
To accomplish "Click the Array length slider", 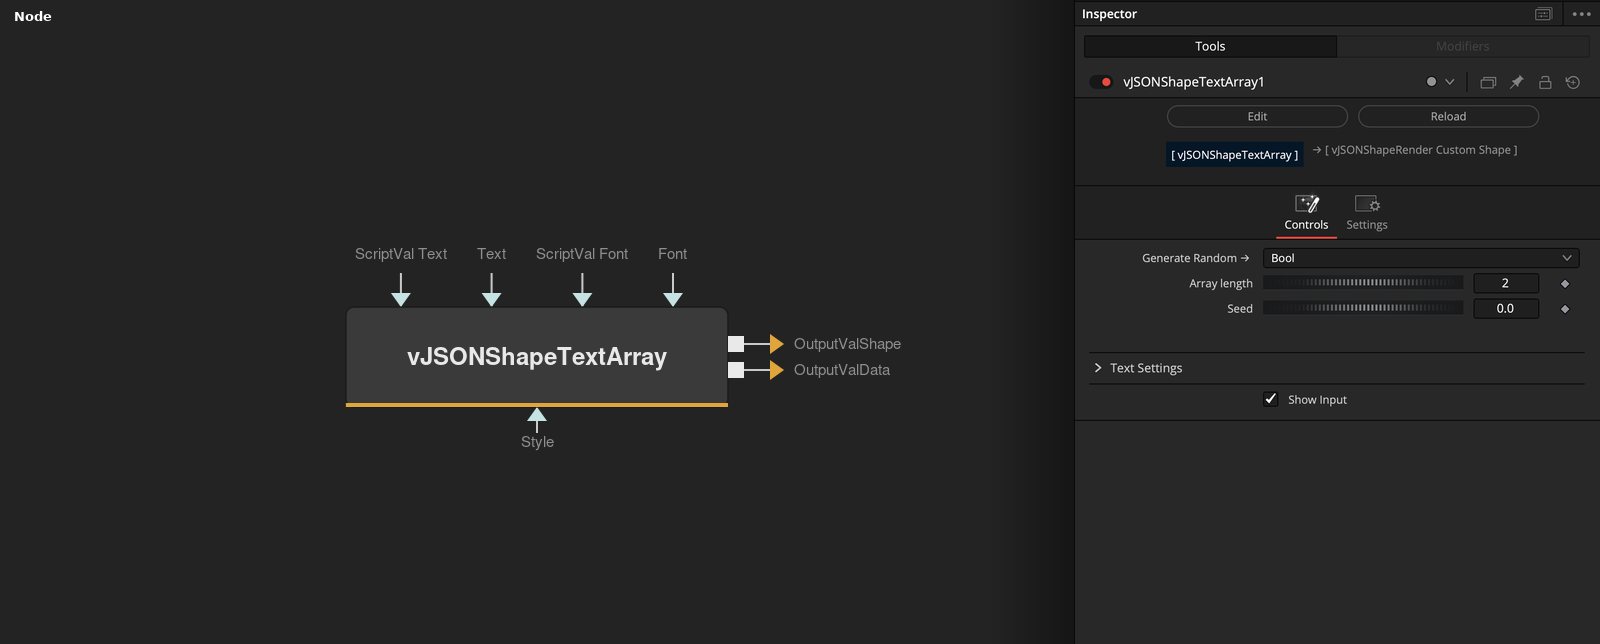I will click(x=1363, y=283).
